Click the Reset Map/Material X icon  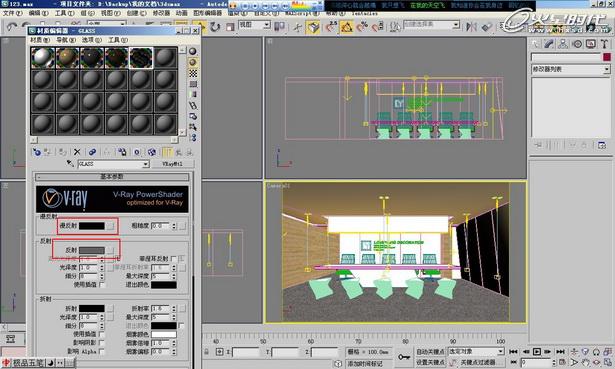[x=77, y=152]
